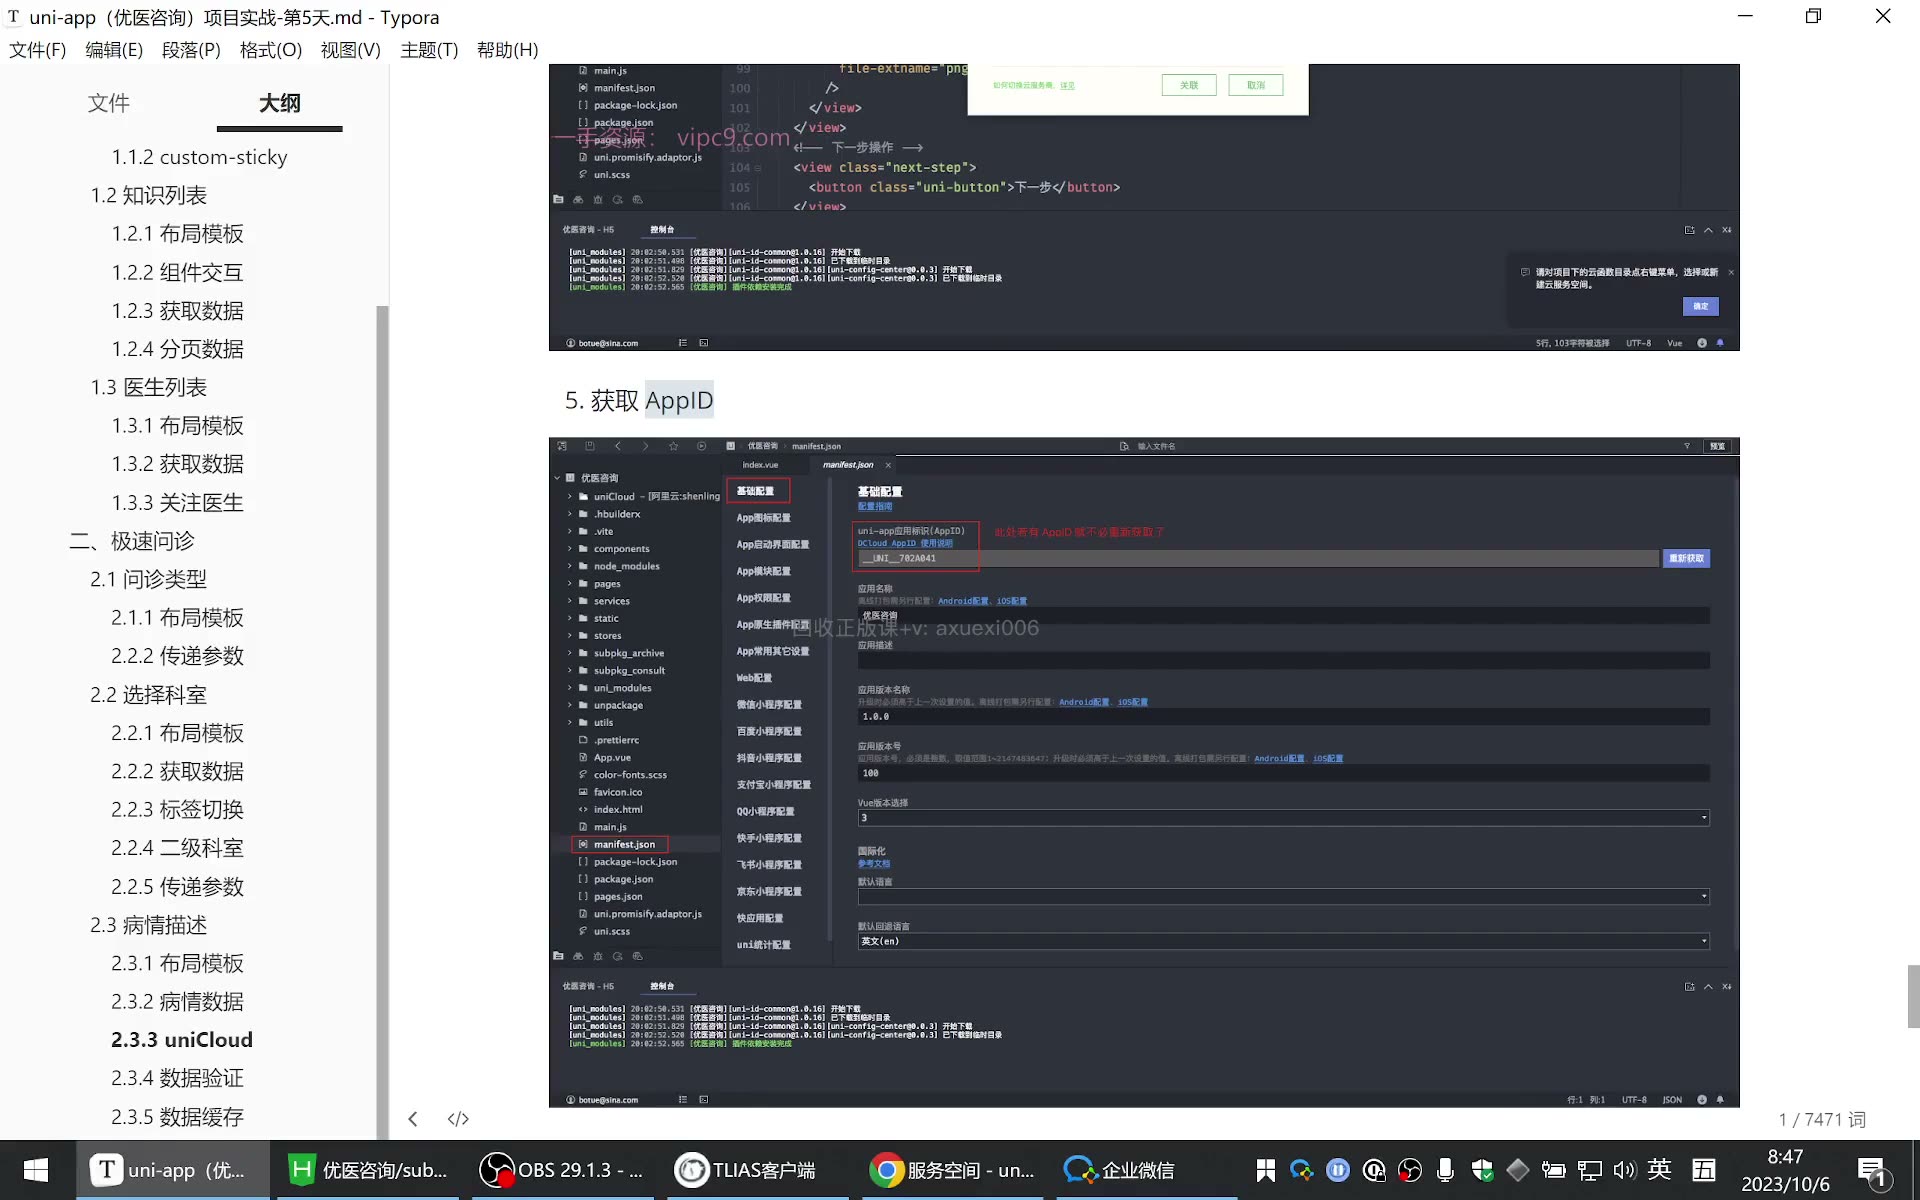The height and width of the screenshot is (1200, 1920).
Task: Jump to outline item 1.2 知识列表
Action: [149, 195]
